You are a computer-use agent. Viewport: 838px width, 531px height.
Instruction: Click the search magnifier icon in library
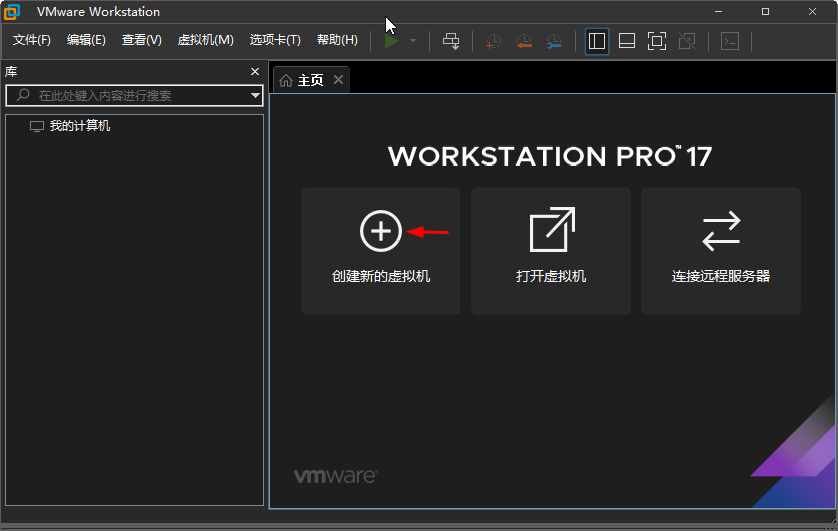(23, 95)
